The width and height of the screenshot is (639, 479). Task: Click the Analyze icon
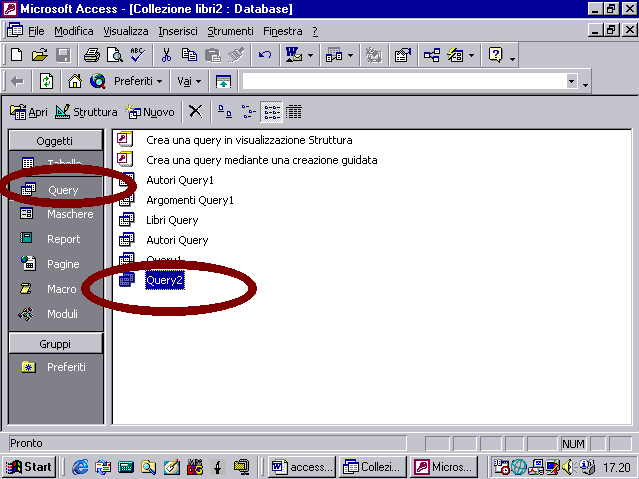click(x=334, y=55)
